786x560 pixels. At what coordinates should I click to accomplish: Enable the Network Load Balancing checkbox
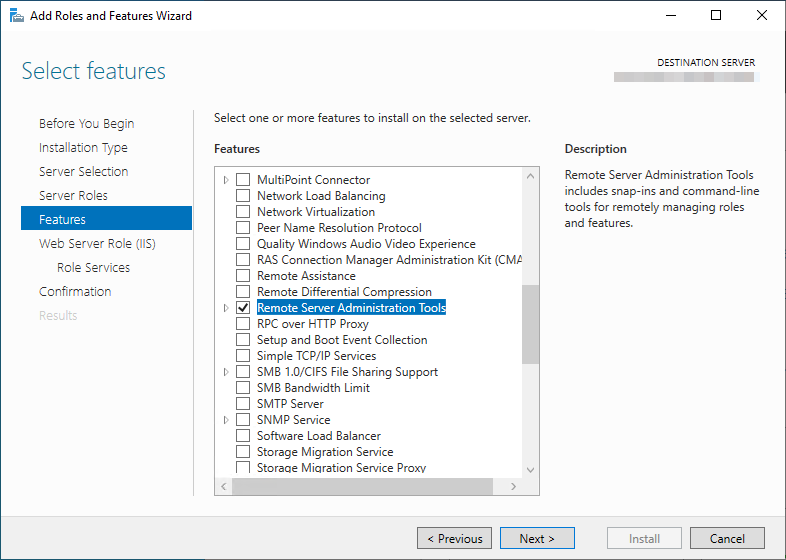(243, 196)
